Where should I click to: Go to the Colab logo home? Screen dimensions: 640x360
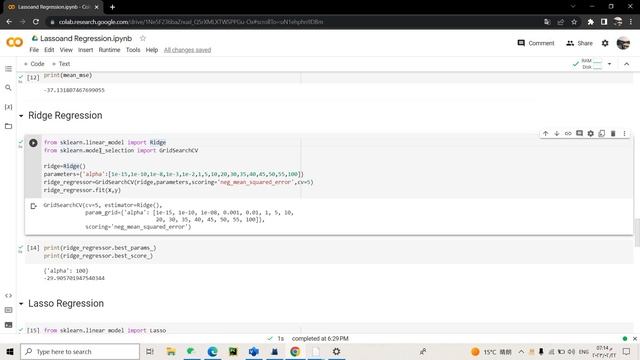15,42
